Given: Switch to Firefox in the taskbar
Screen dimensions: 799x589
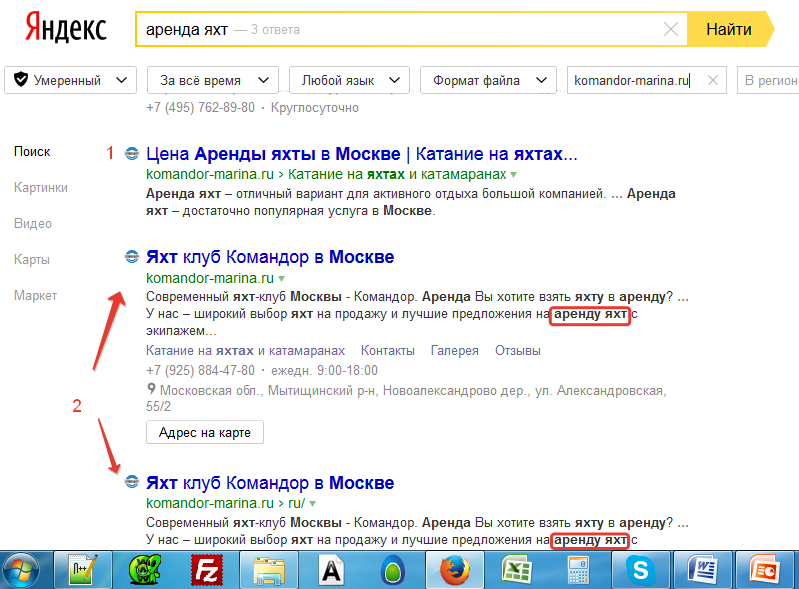Looking at the screenshot, I should point(455,570).
